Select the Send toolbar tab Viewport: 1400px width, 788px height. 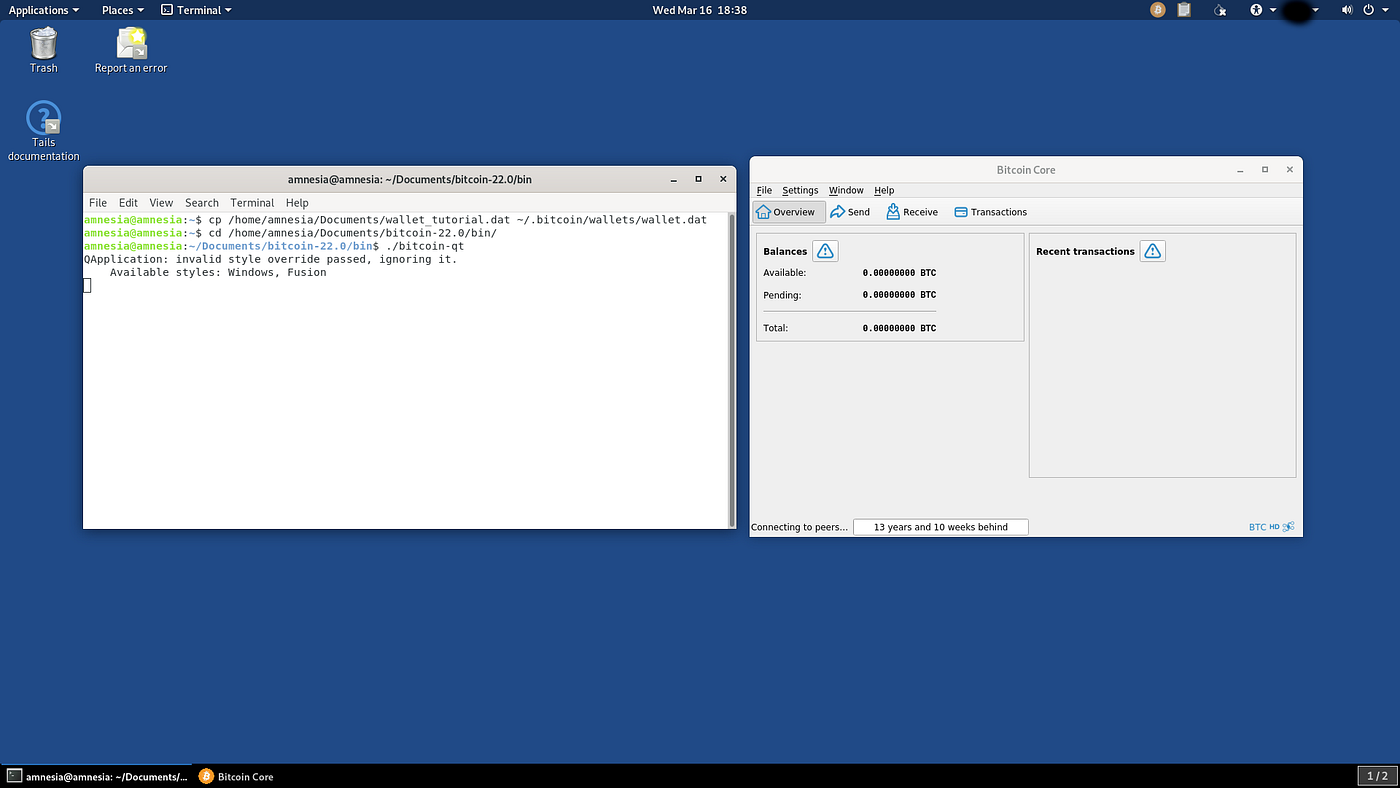tap(850, 212)
